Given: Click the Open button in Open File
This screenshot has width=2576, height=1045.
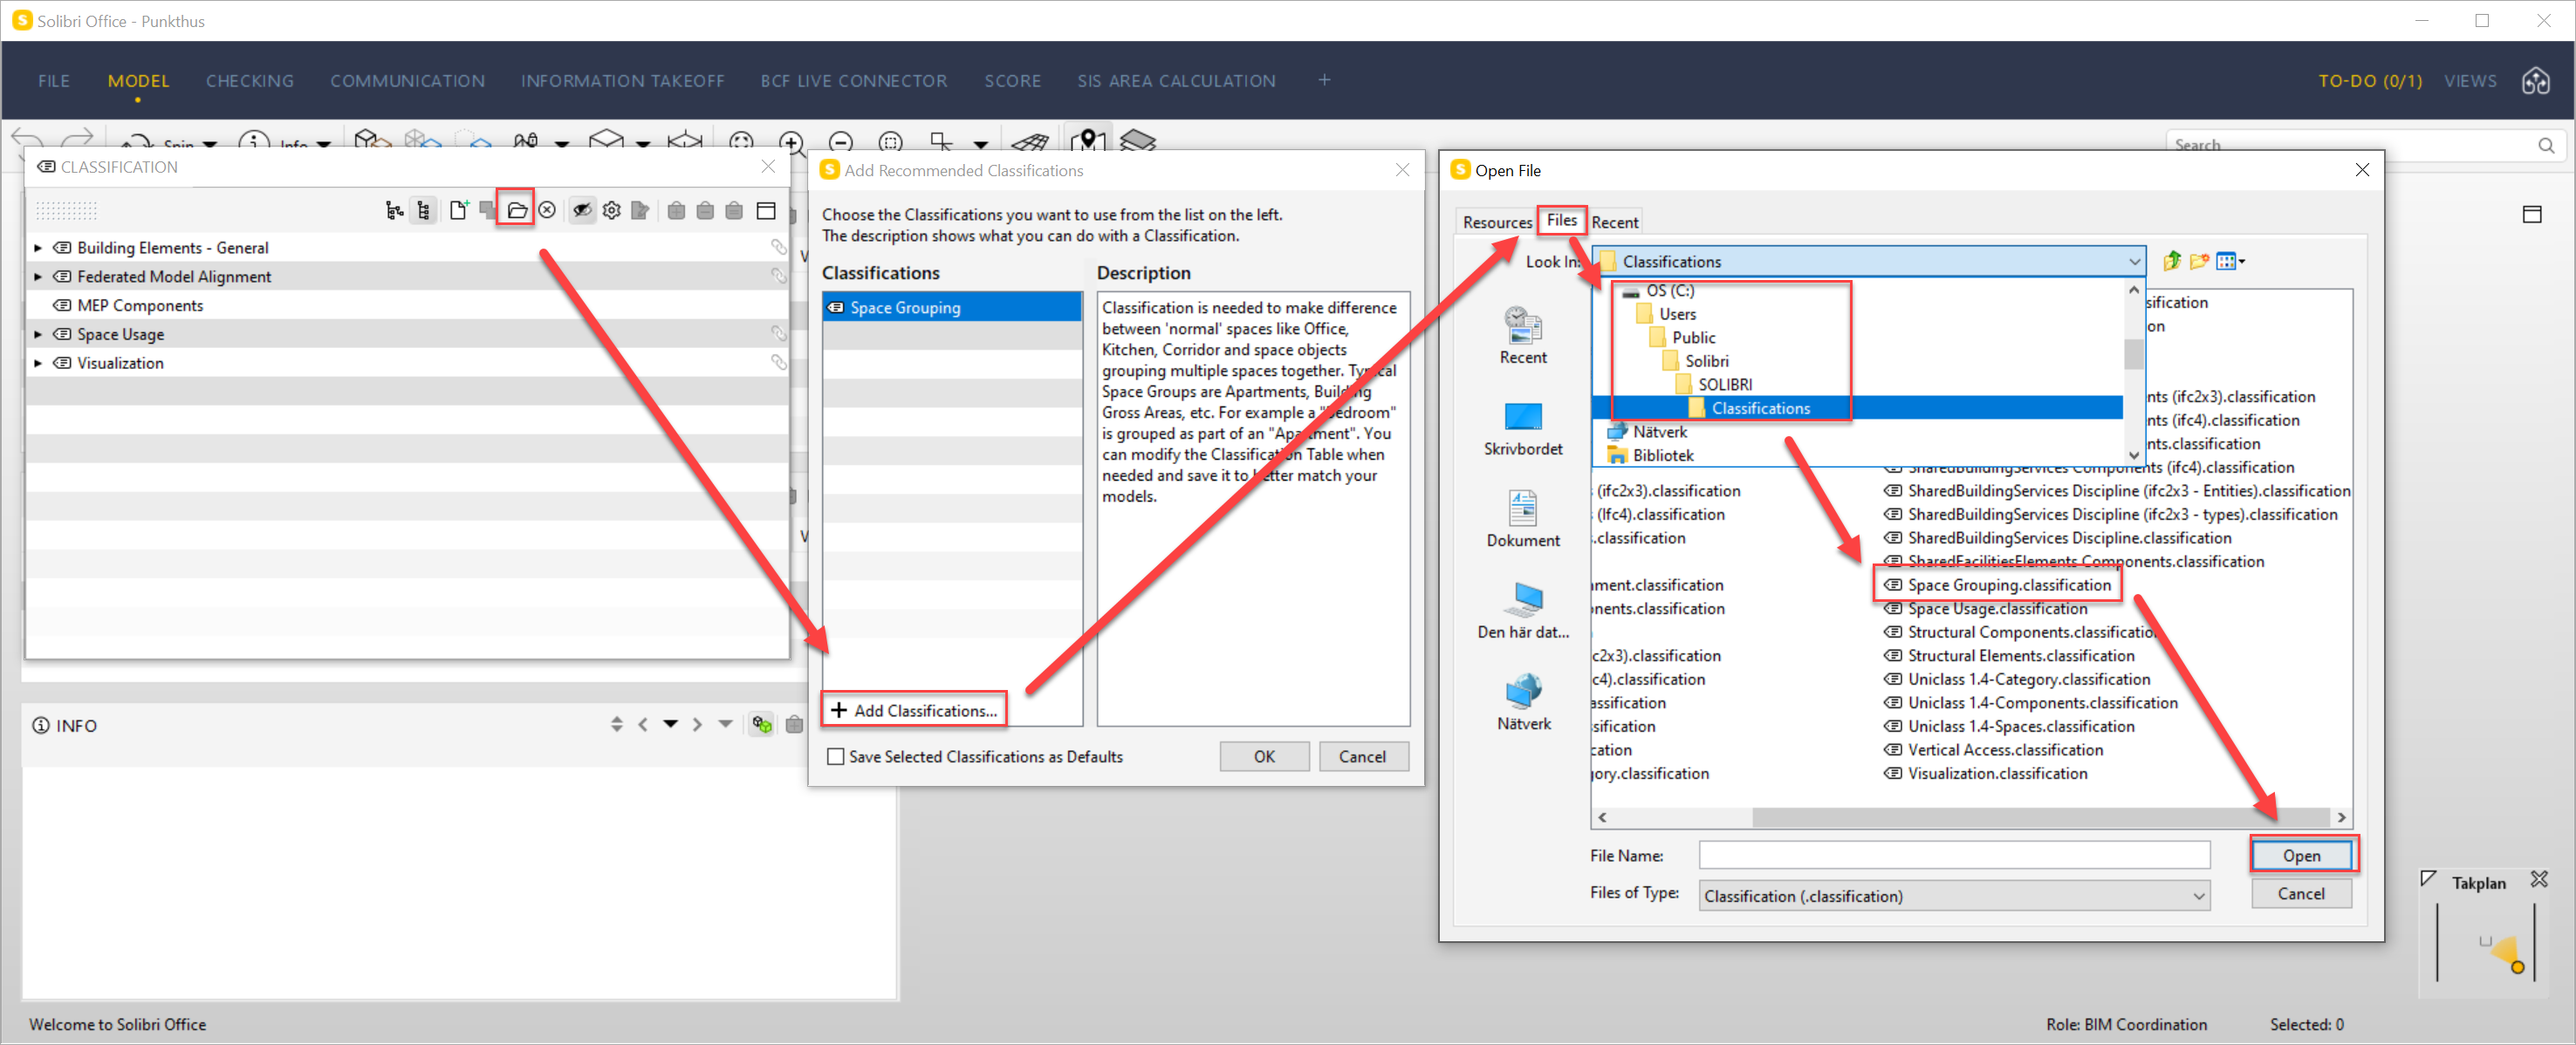Looking at the screenshot, I should (2301, 856).
